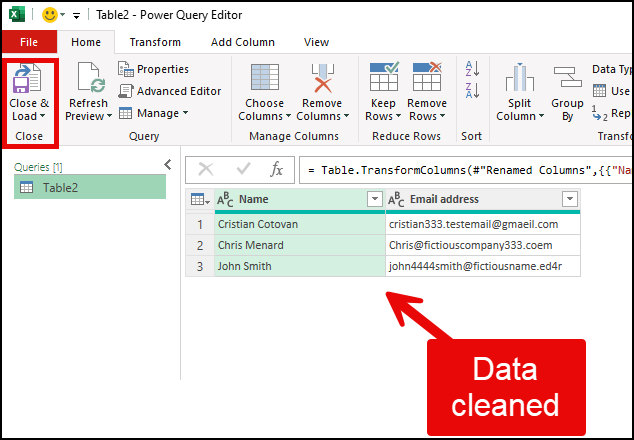This screenshot has height=440, width=634.
Task: Sort descending Z to A
Action: 472,90
